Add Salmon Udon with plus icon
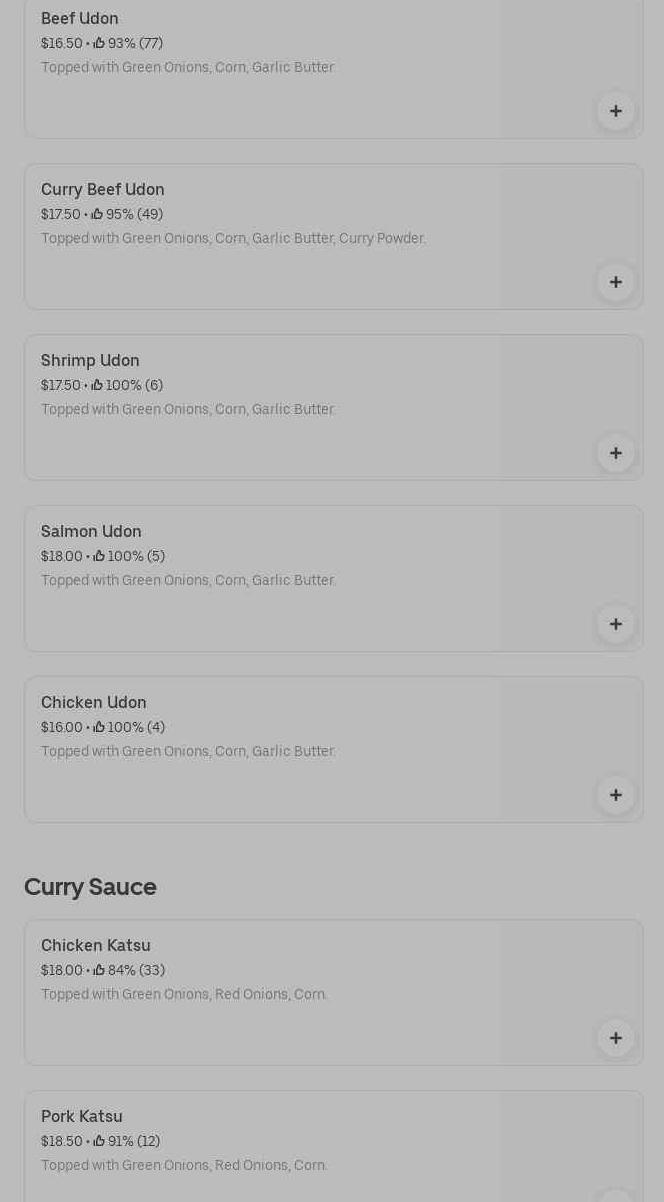The height and width of the screenshot is (1202, 664). click(616, 624)
